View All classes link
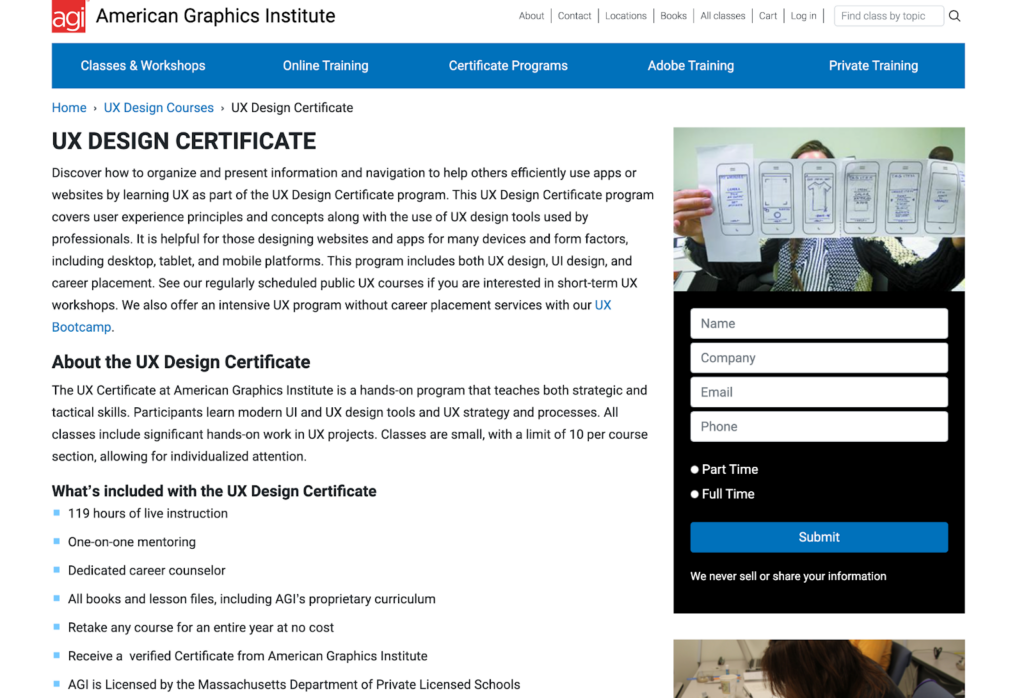The width and height of the screenshot is (1024, 698). pos(722,16)
